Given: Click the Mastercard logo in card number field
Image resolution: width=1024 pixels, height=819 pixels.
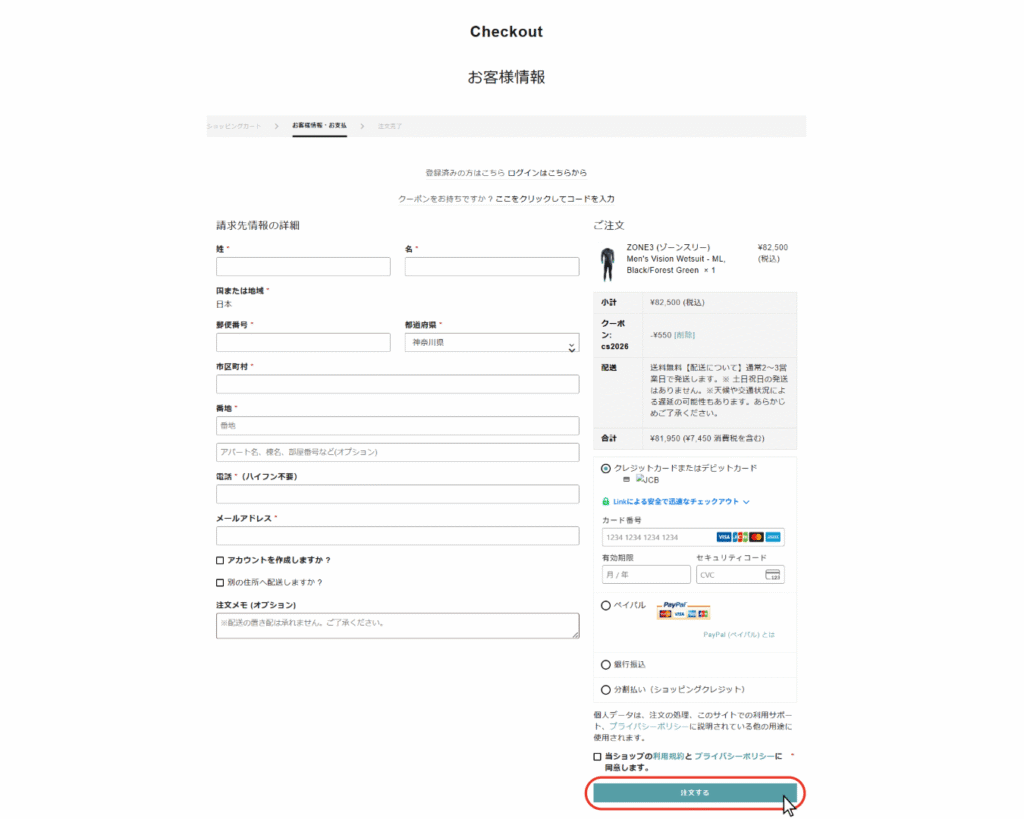Looking at the screenshot, I should [x=756, y=538].
